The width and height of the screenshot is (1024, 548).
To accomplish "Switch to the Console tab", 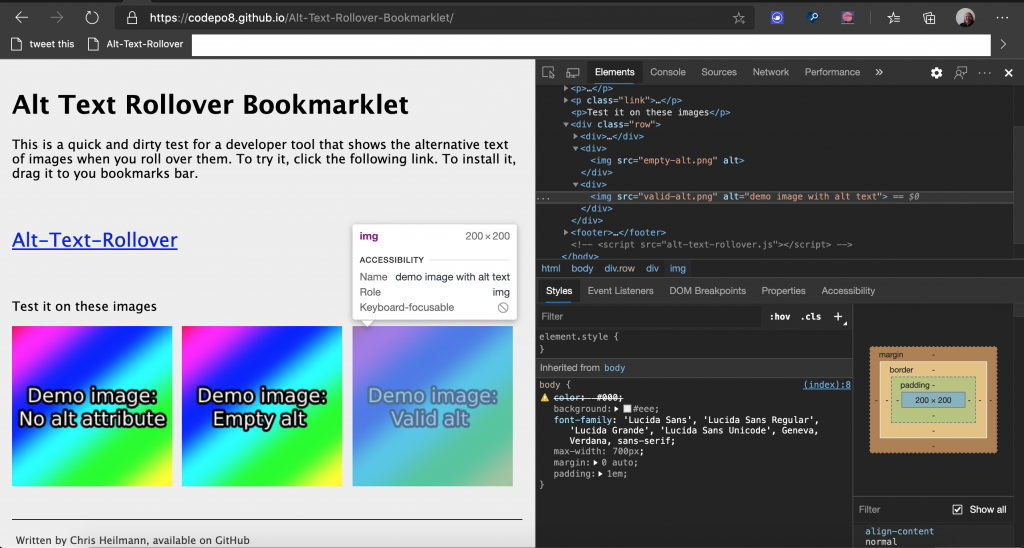I will 668,72.
